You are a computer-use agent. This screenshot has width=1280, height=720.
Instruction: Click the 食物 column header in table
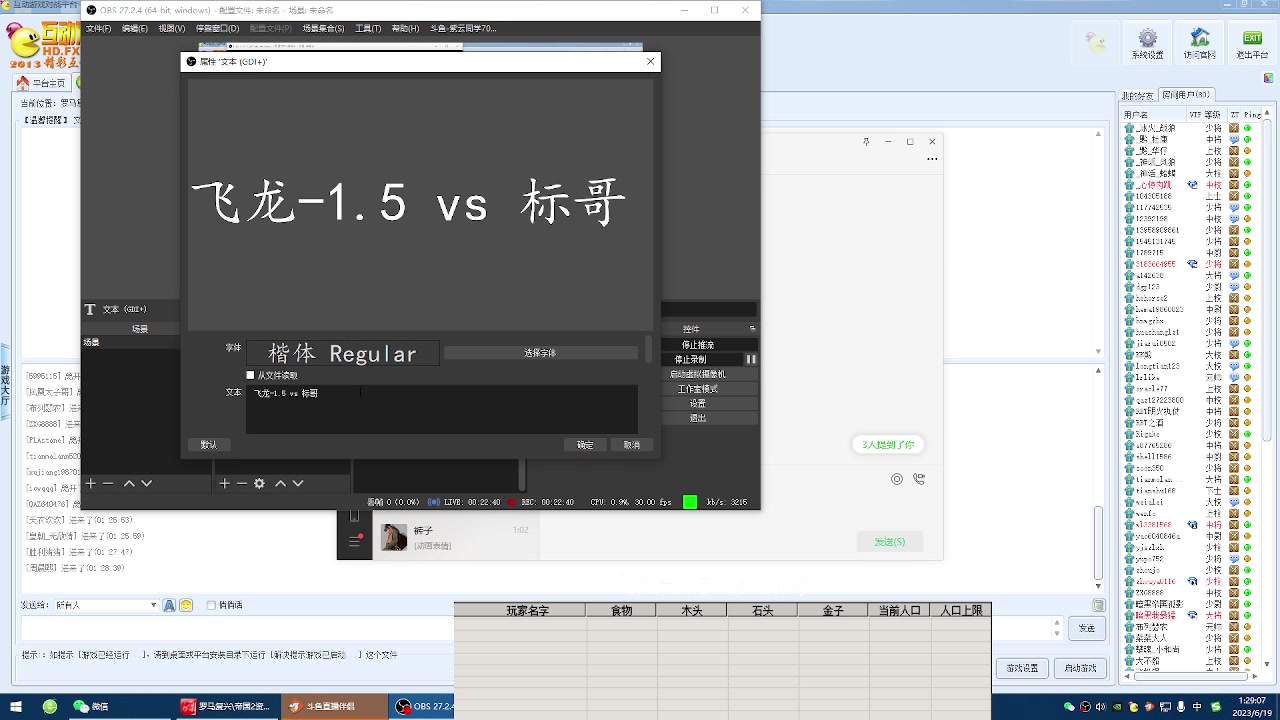[x=621, y=610]
